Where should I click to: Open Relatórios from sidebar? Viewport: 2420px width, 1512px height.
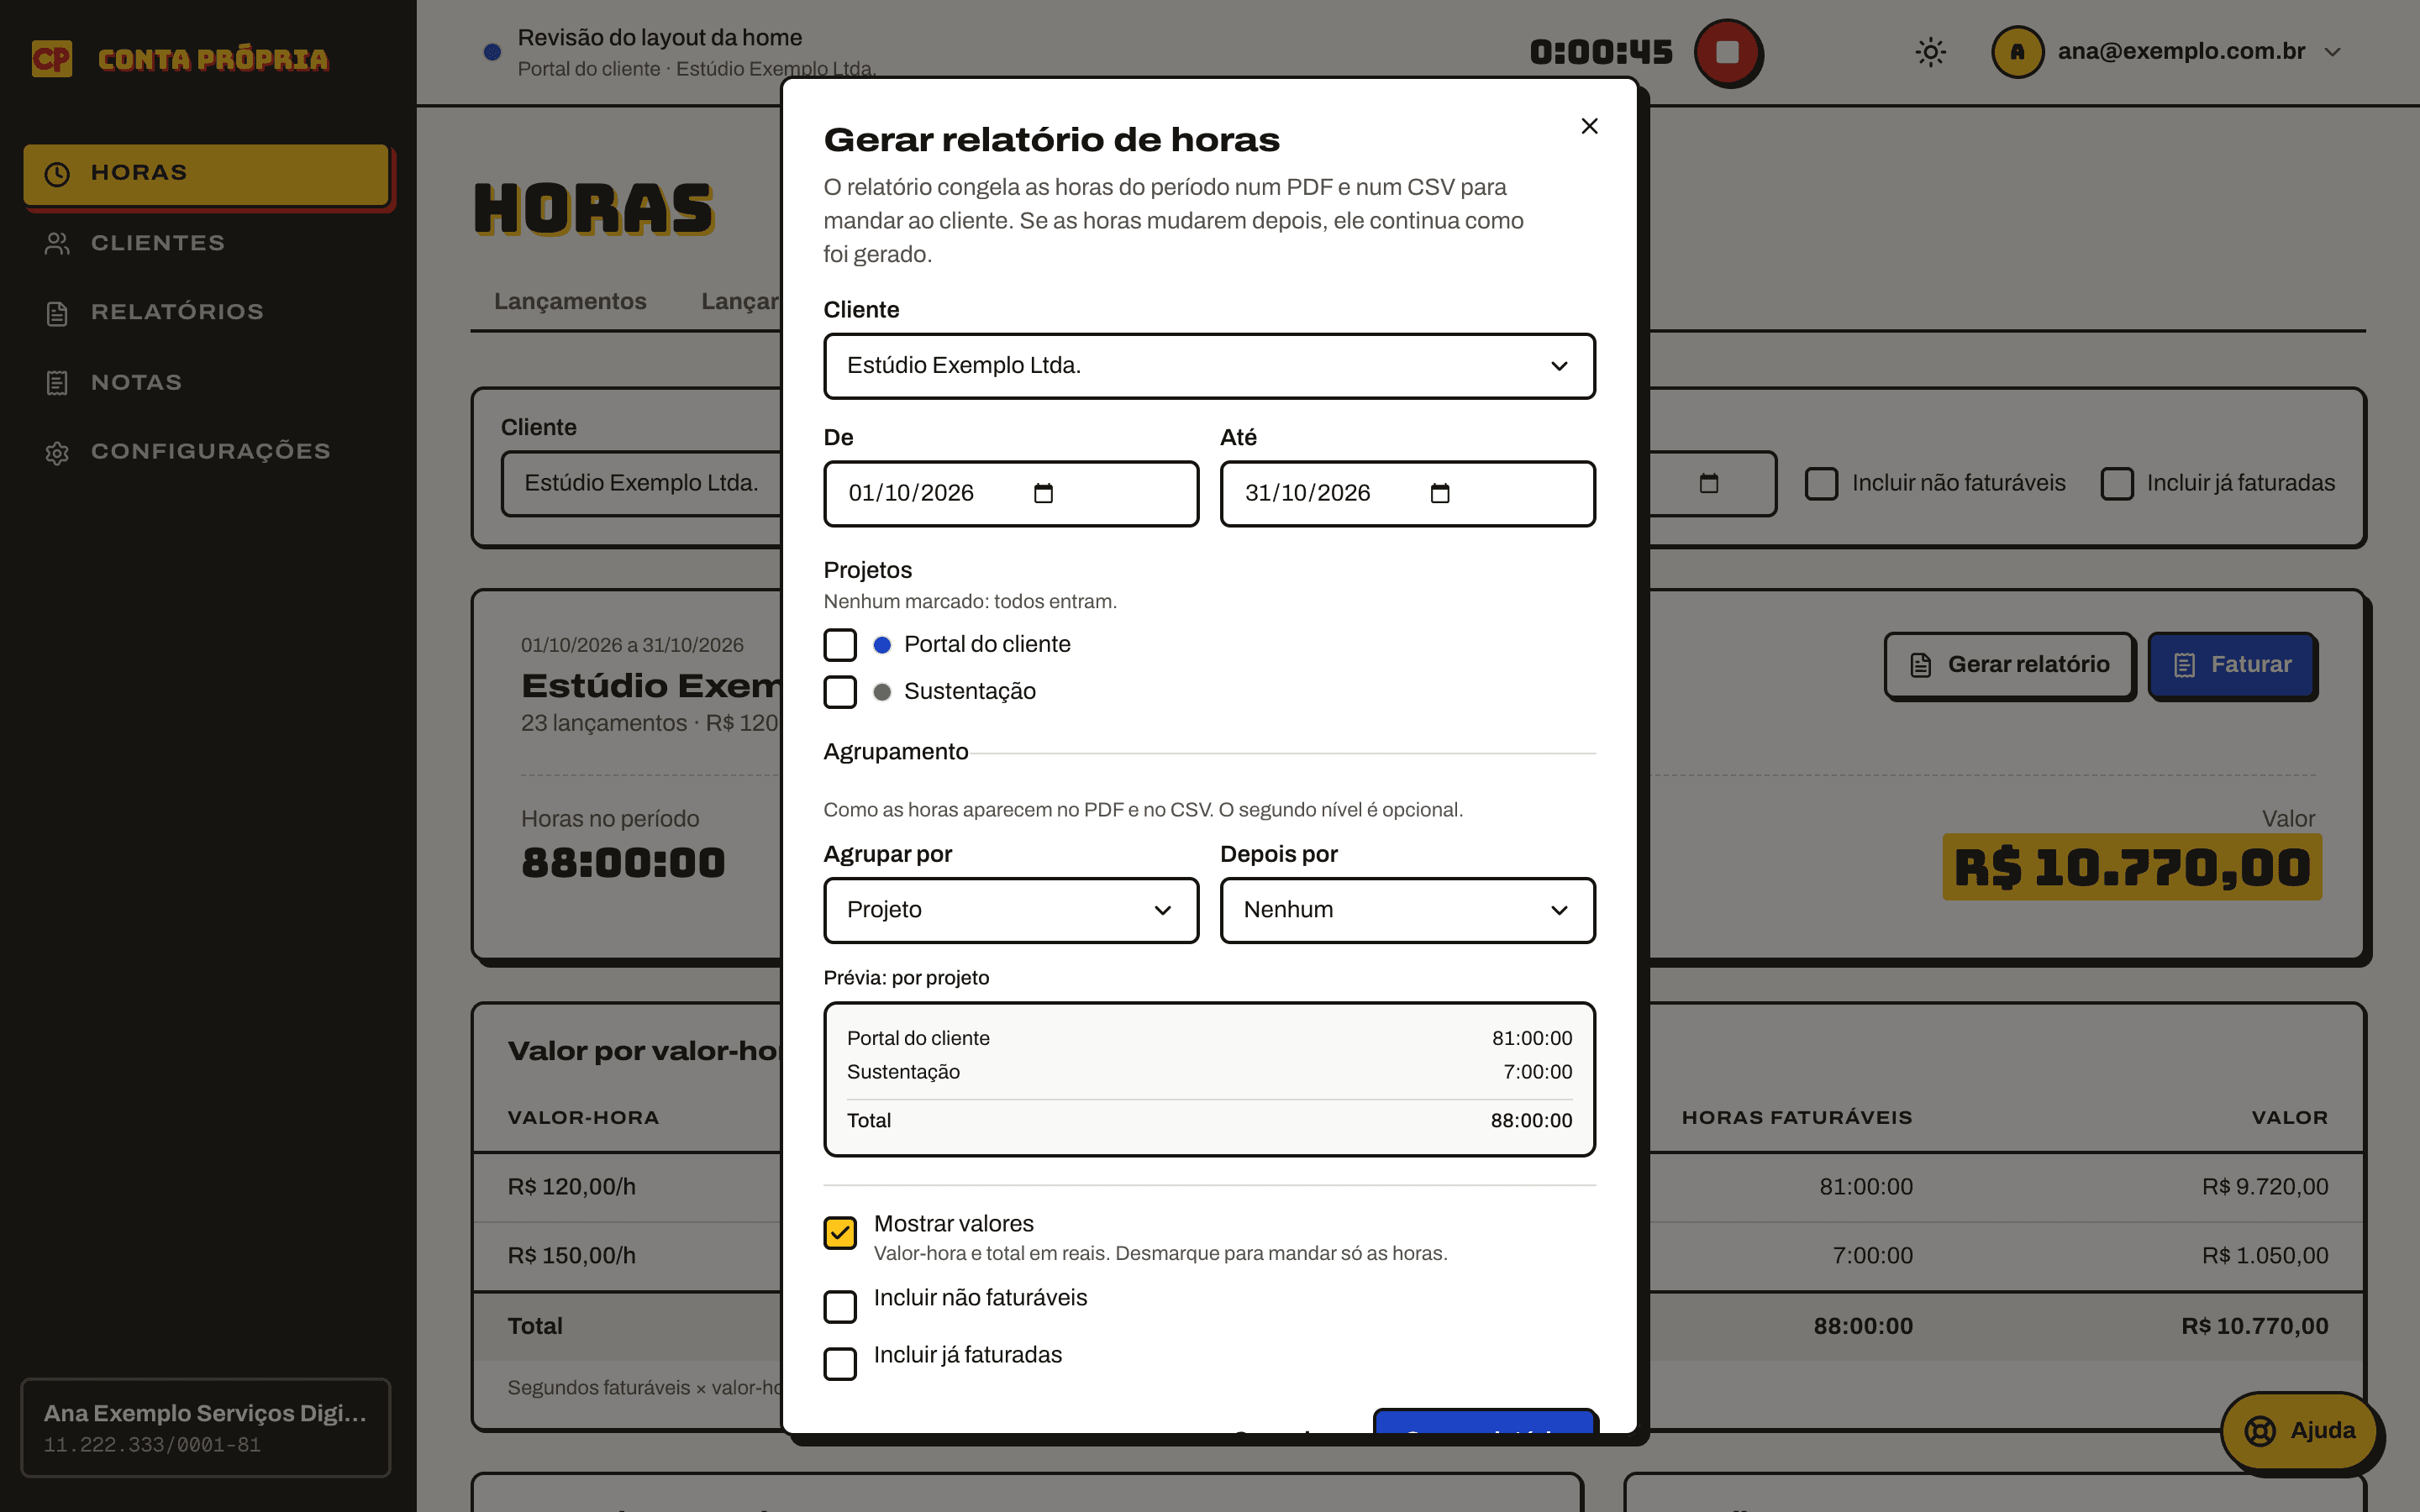[206, 312]
